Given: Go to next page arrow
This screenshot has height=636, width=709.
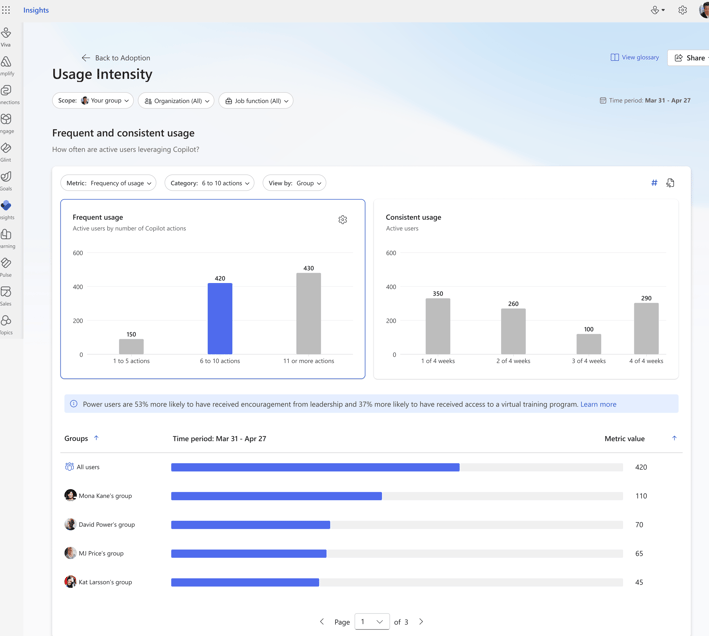Looking at the screenshot, I should tap(421, 622).
